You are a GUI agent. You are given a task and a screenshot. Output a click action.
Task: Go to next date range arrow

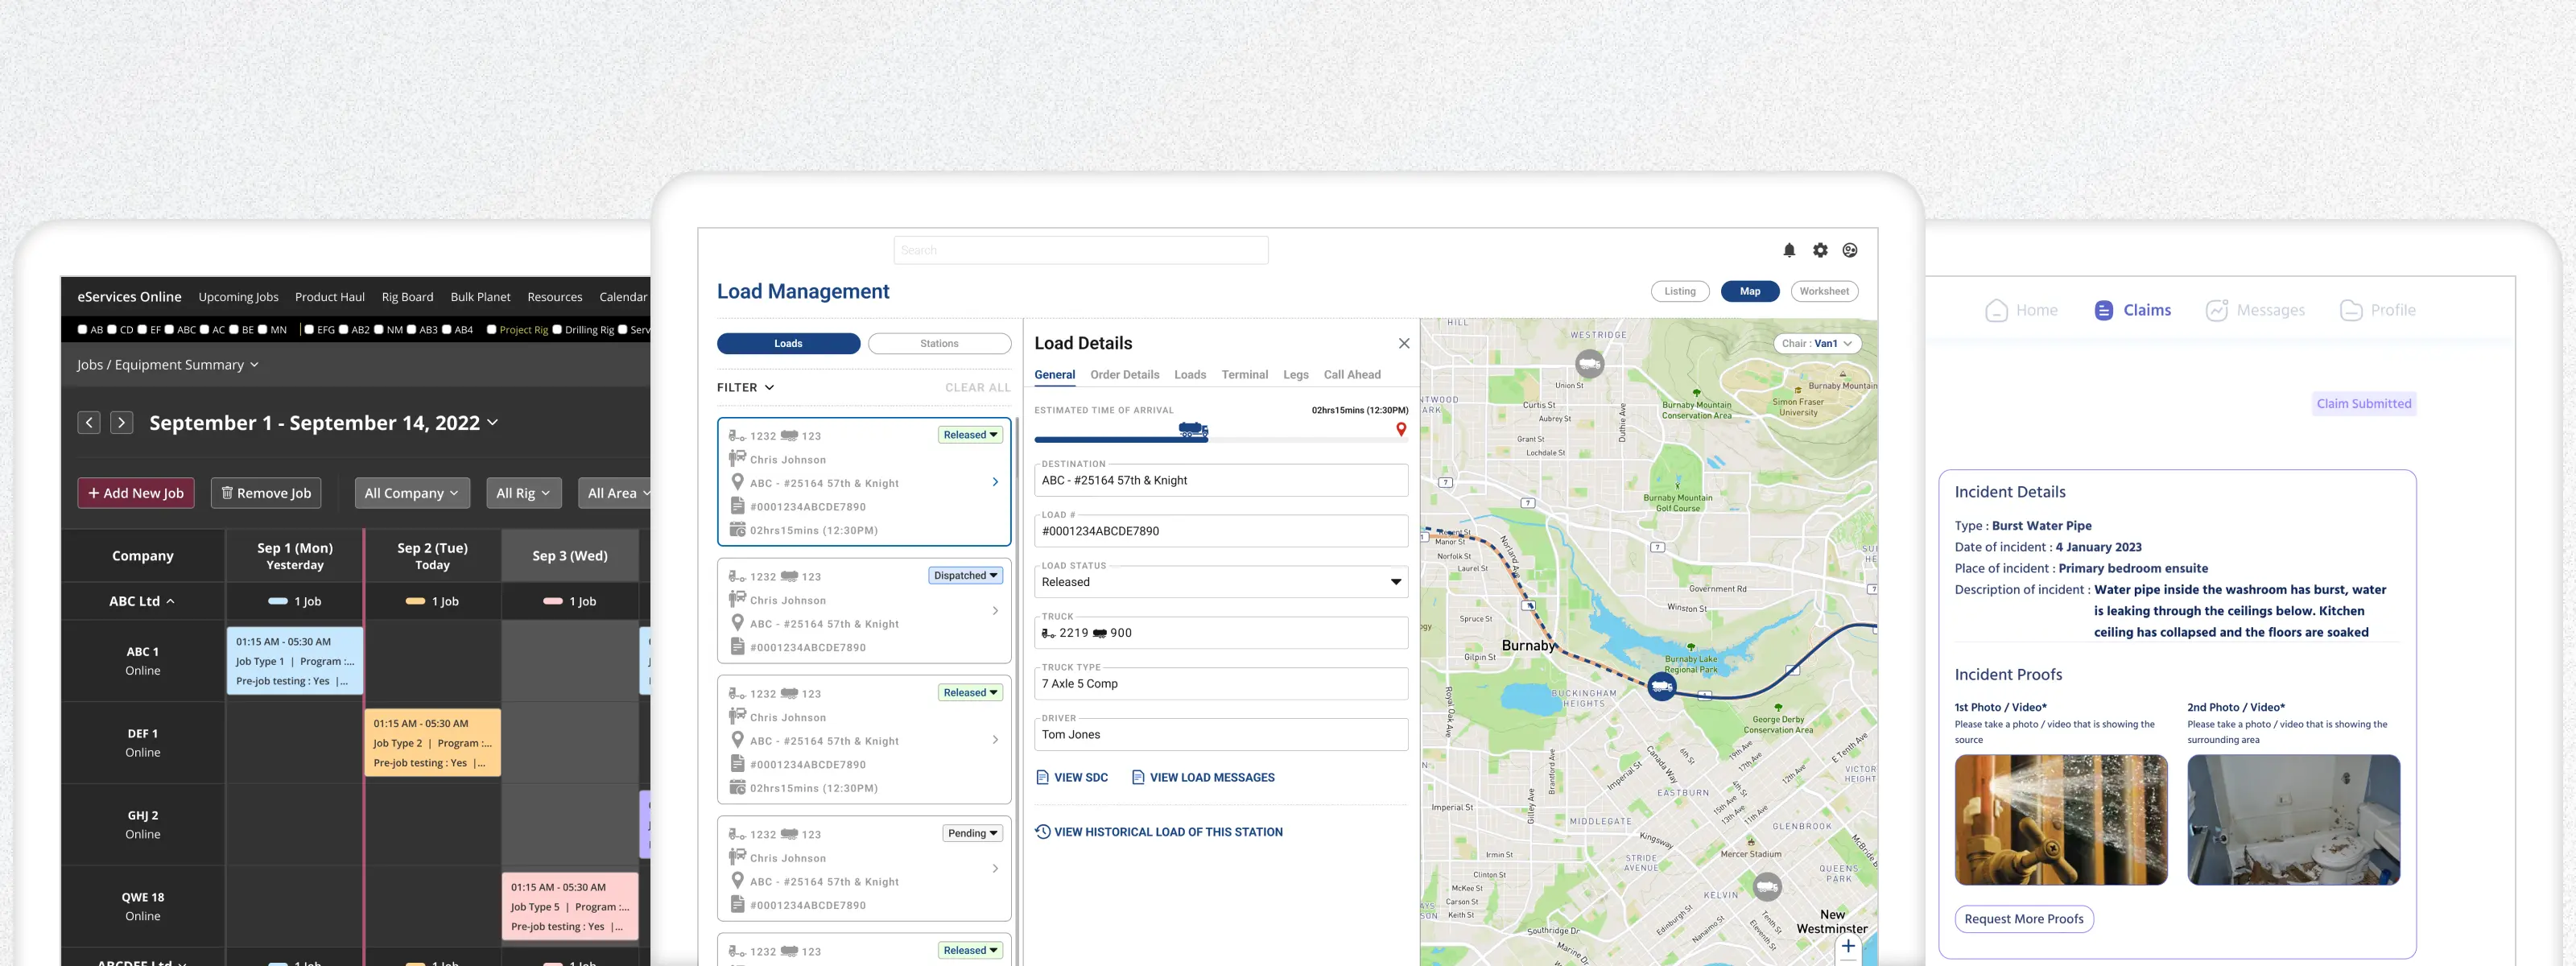122,423
